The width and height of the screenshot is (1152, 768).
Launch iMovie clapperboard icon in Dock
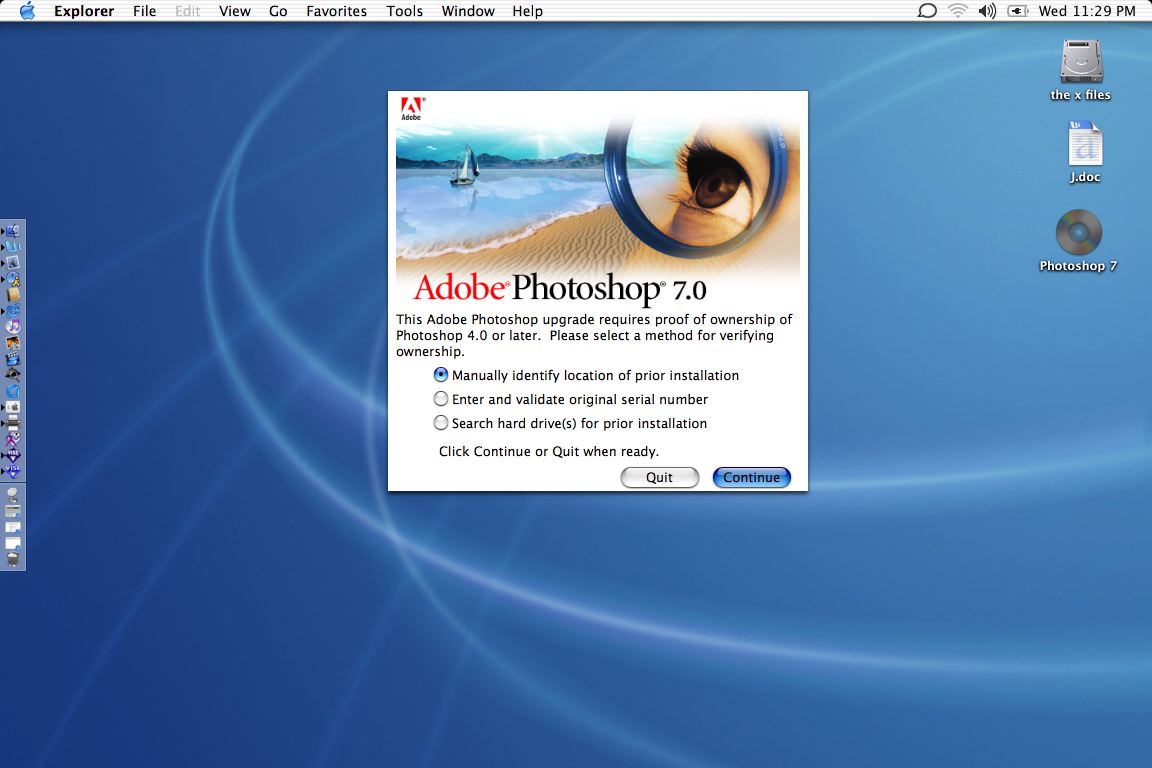(13, 359)
